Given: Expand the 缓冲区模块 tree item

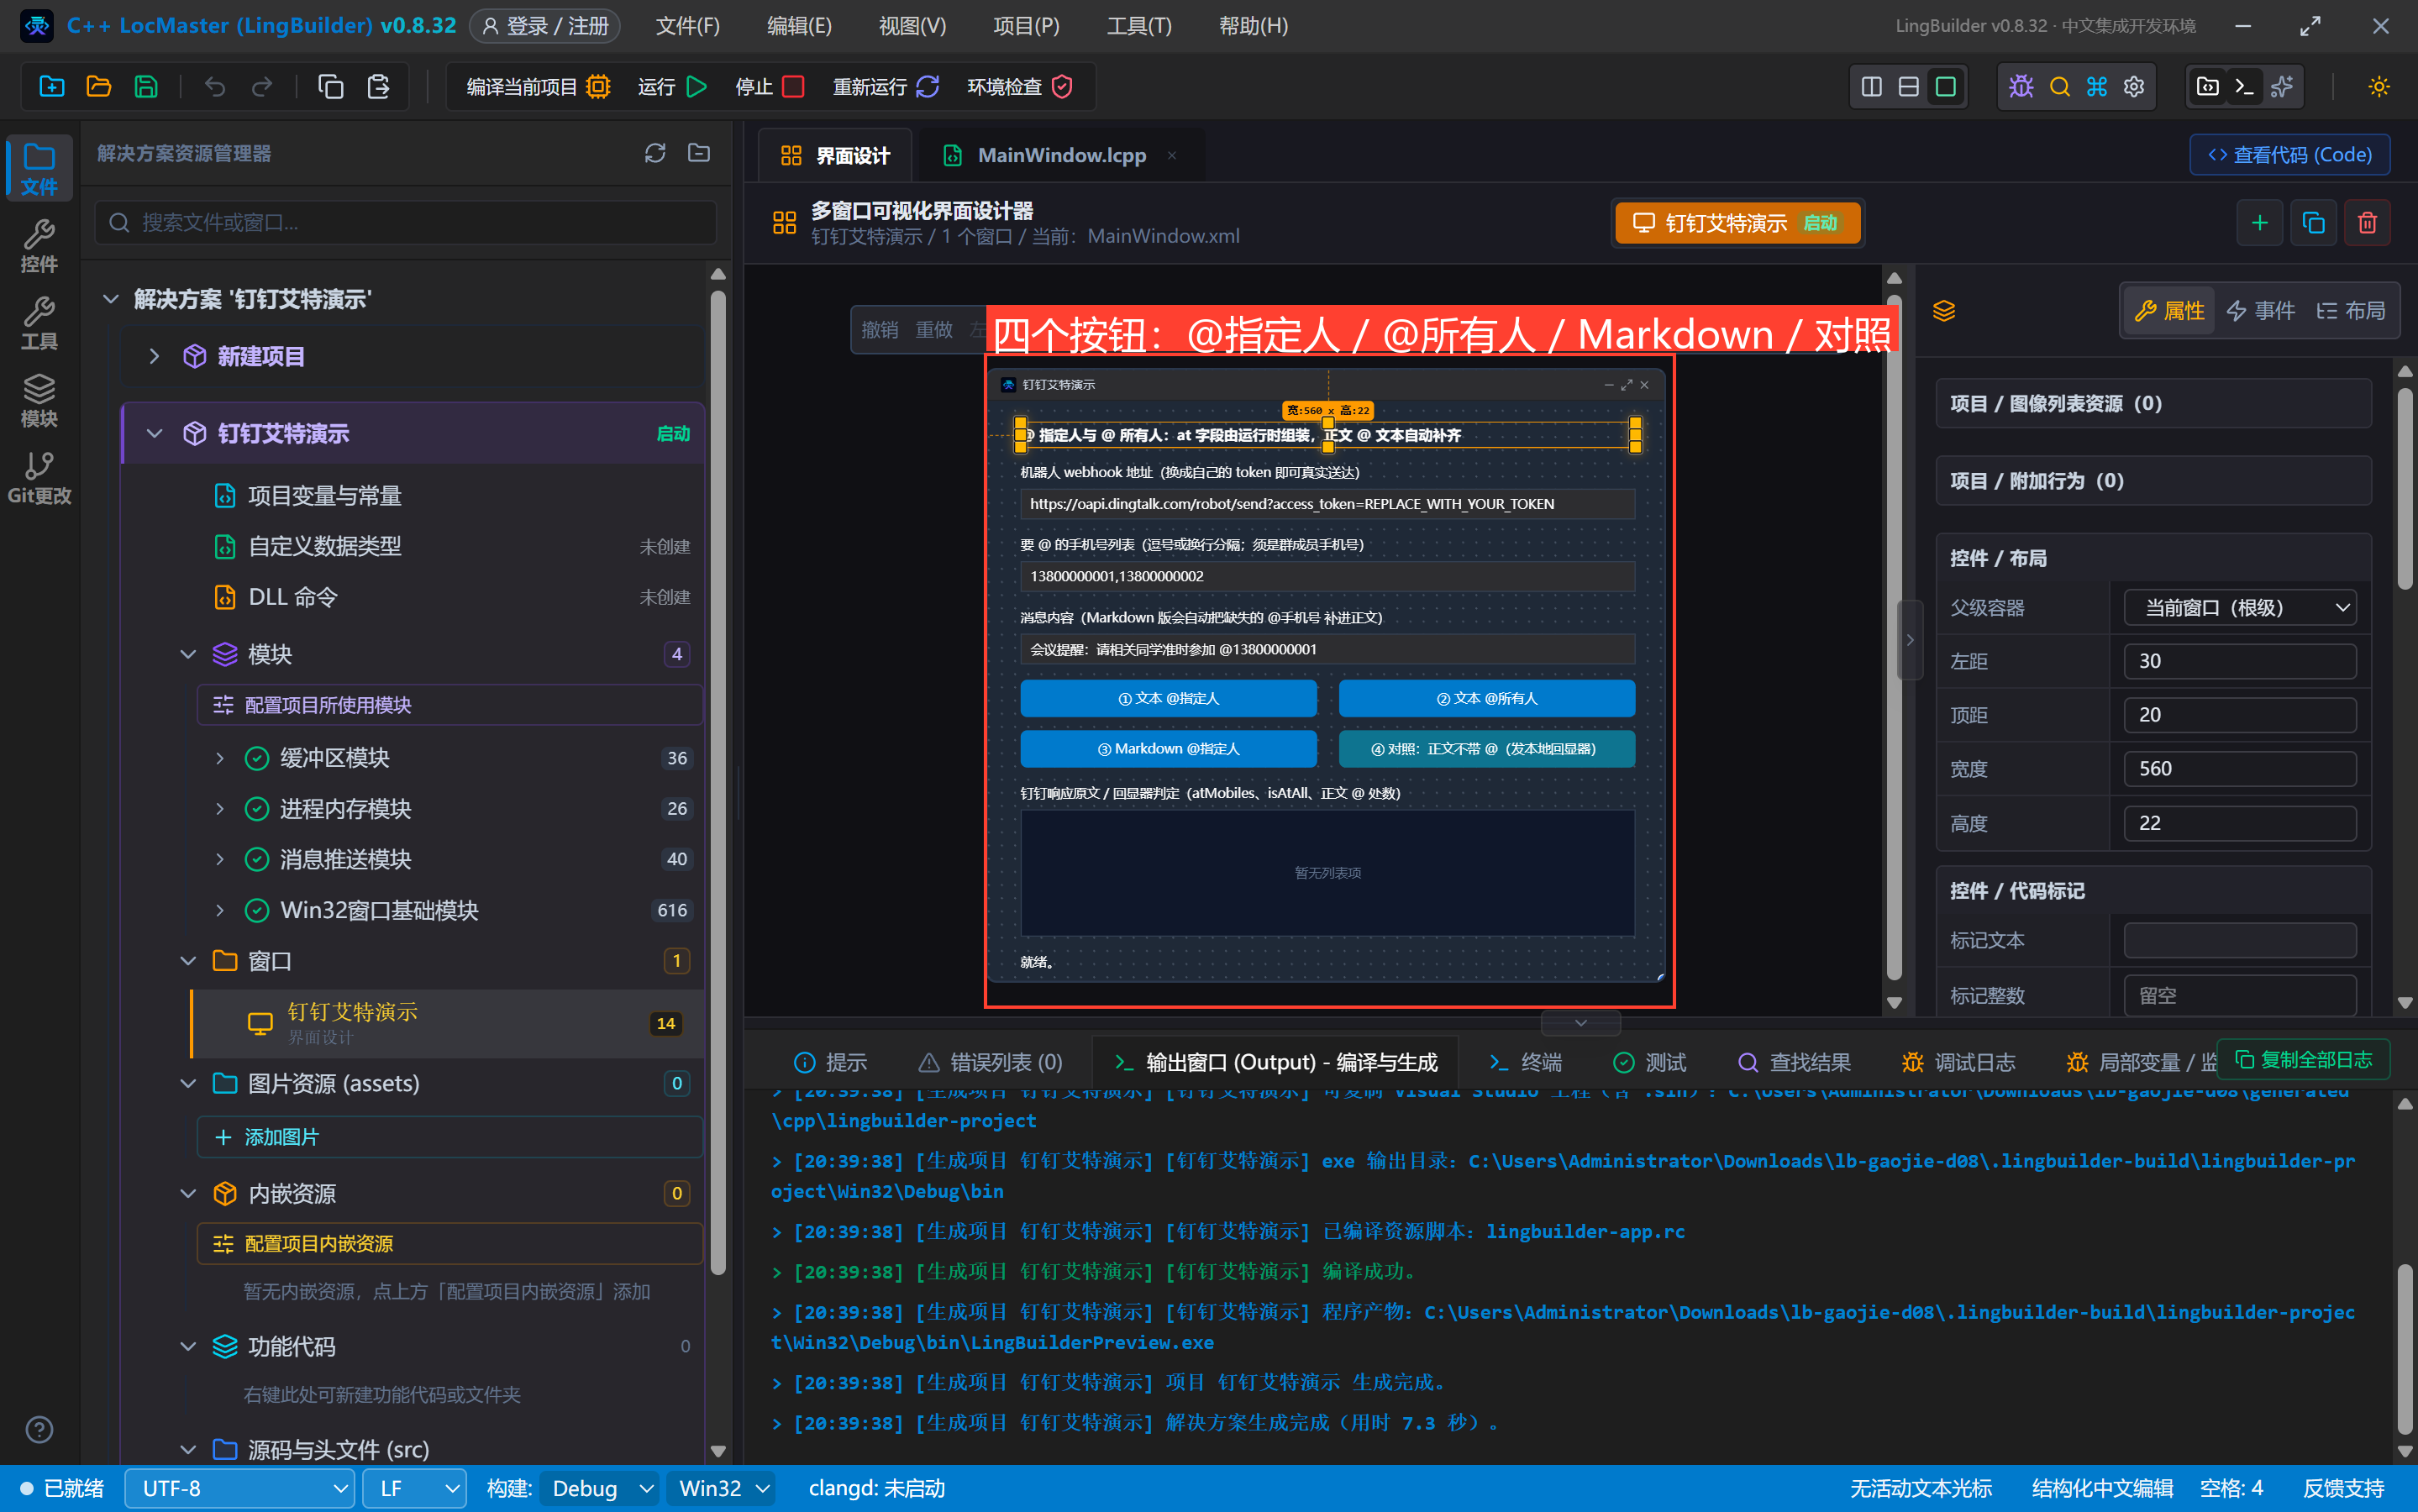Looking at the screenshot, I should click(x=219, y=758).
